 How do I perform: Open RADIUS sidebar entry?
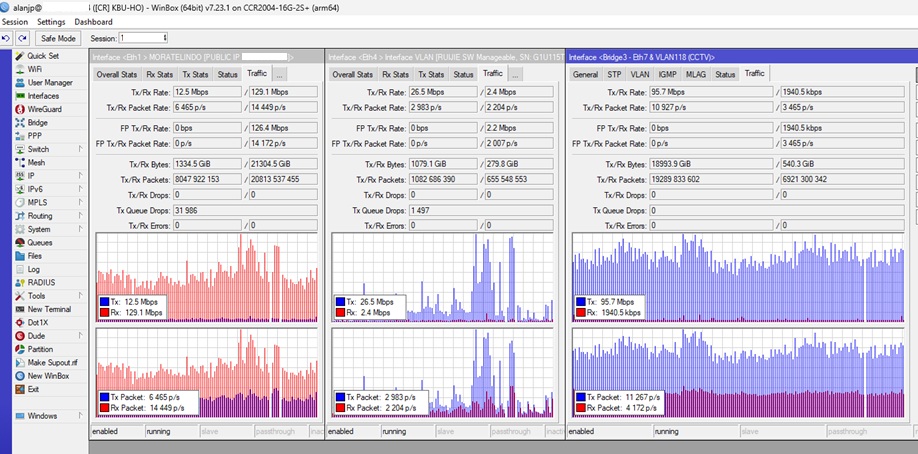(35, 282)
